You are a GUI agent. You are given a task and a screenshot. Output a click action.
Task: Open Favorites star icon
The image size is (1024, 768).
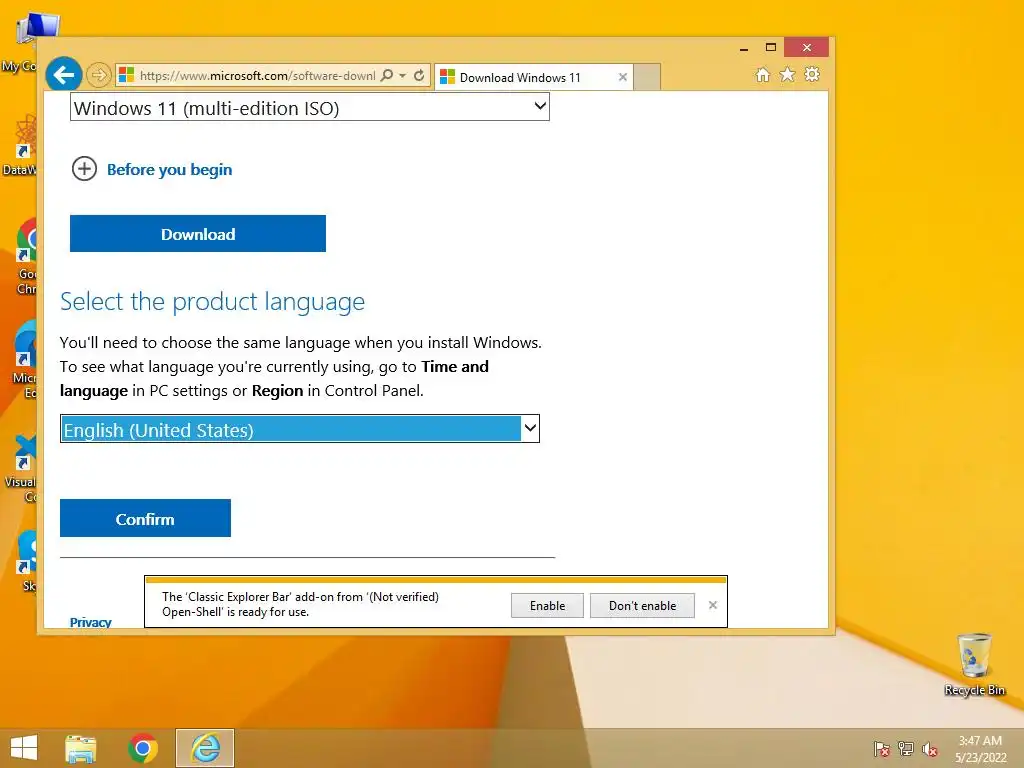click(x=788, y=74)
